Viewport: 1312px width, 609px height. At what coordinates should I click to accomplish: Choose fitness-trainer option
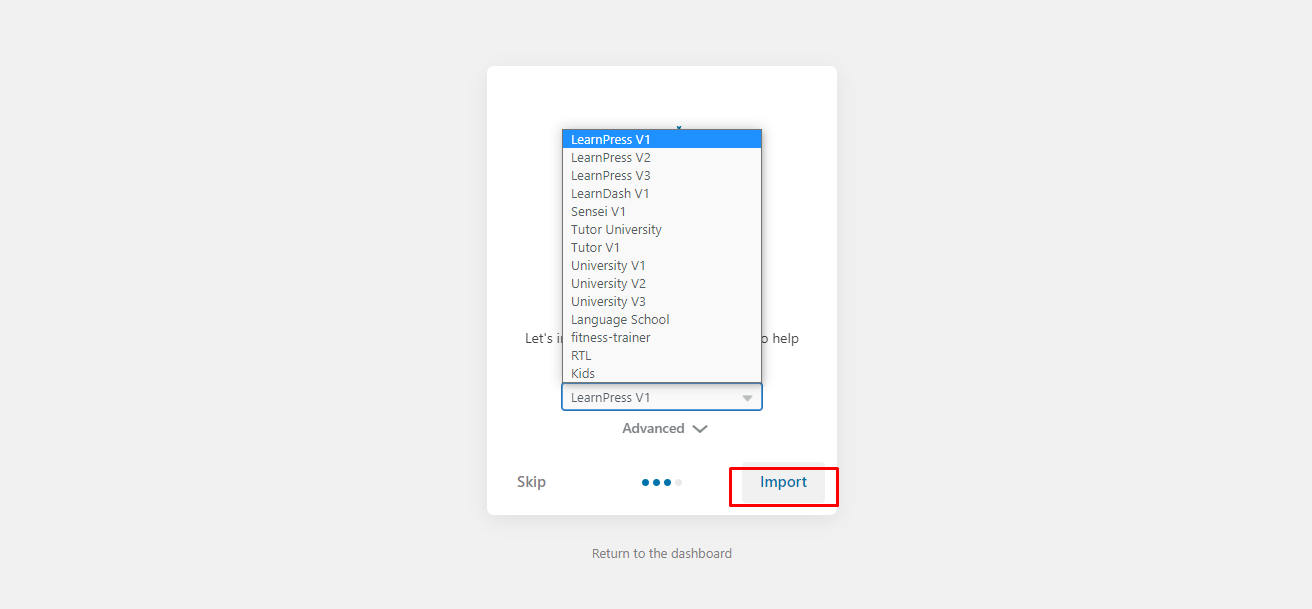[x=661, y=338]
